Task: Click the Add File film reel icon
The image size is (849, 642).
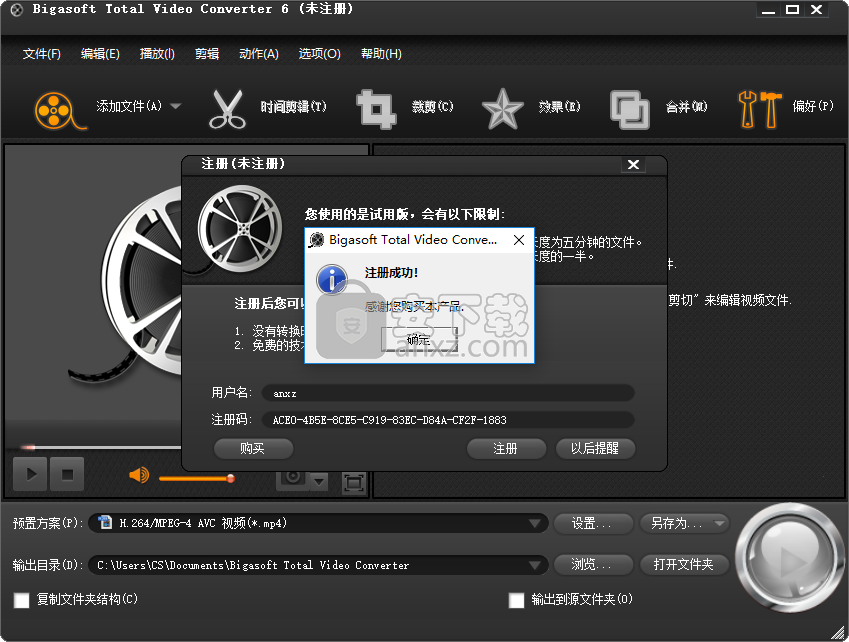Action: (x=60, y=110)
